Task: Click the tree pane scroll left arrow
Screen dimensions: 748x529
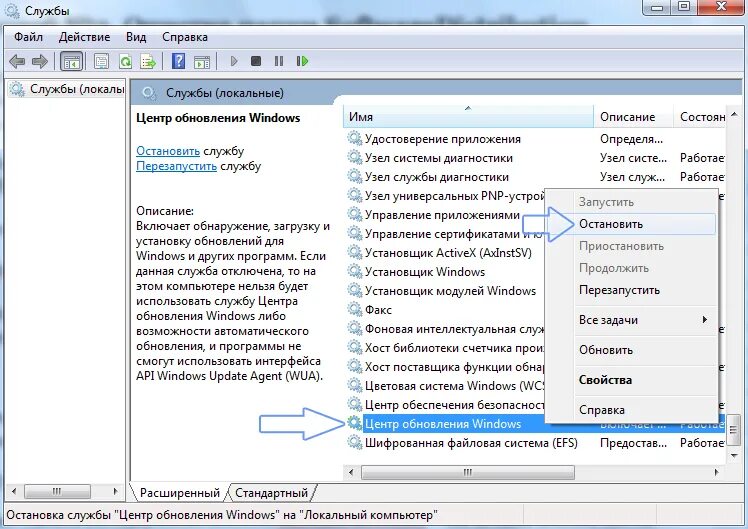Action: click(14, 491)
